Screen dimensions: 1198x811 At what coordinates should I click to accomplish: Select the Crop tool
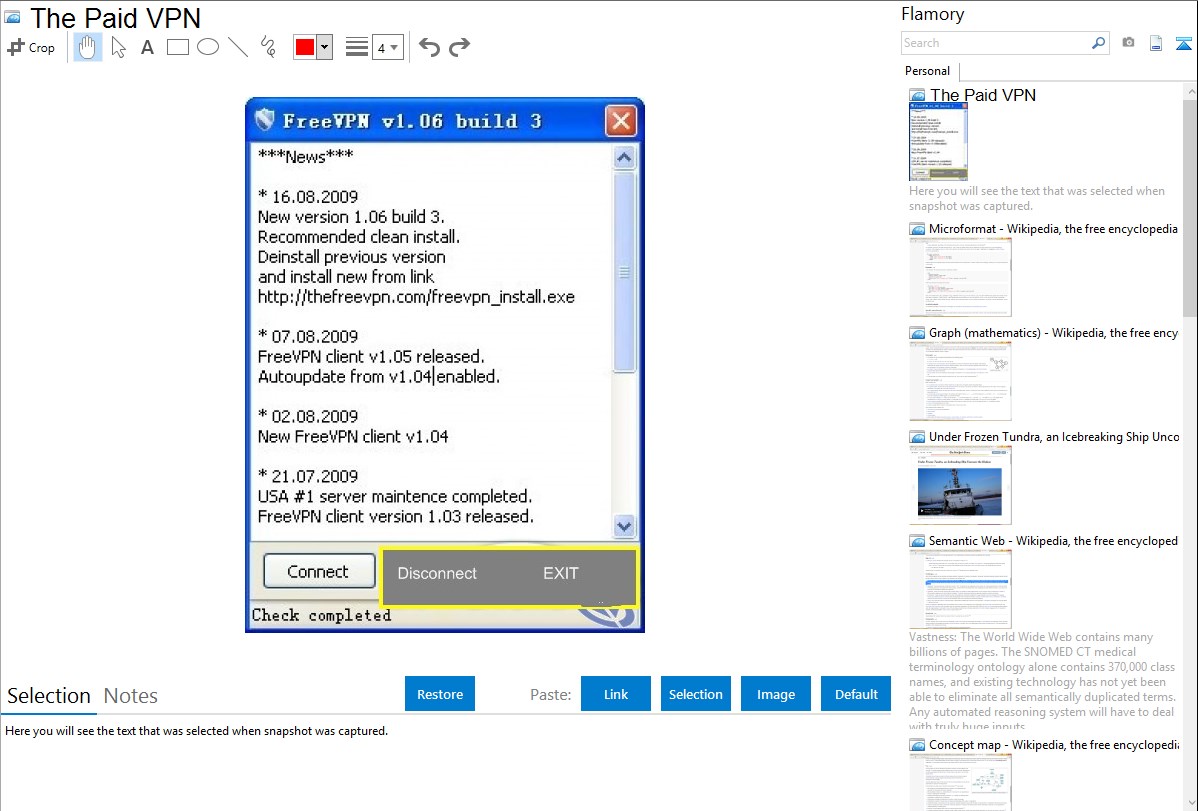[31, 47]
